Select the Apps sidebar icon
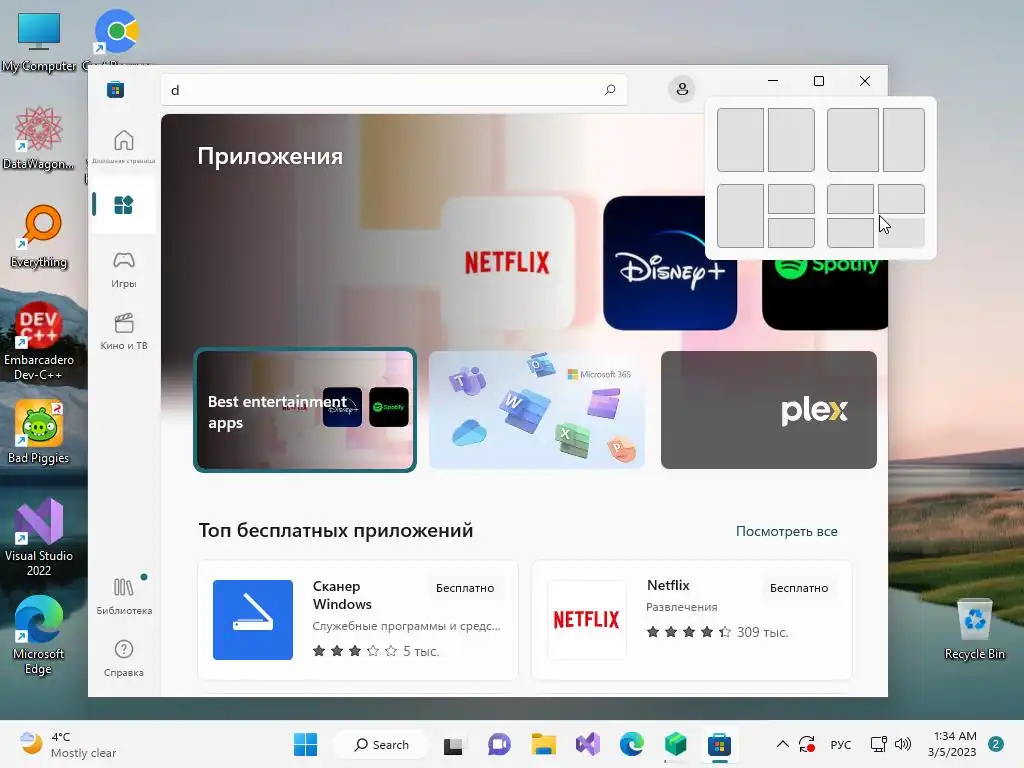Image resolution: width=1024 pixels, height=768 pixels. [x=123, y=204]
